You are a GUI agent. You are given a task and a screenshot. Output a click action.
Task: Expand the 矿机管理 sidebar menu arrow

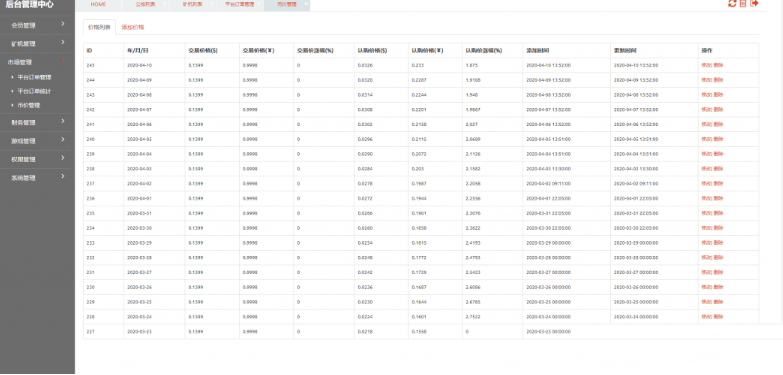[x=63, y=42]
